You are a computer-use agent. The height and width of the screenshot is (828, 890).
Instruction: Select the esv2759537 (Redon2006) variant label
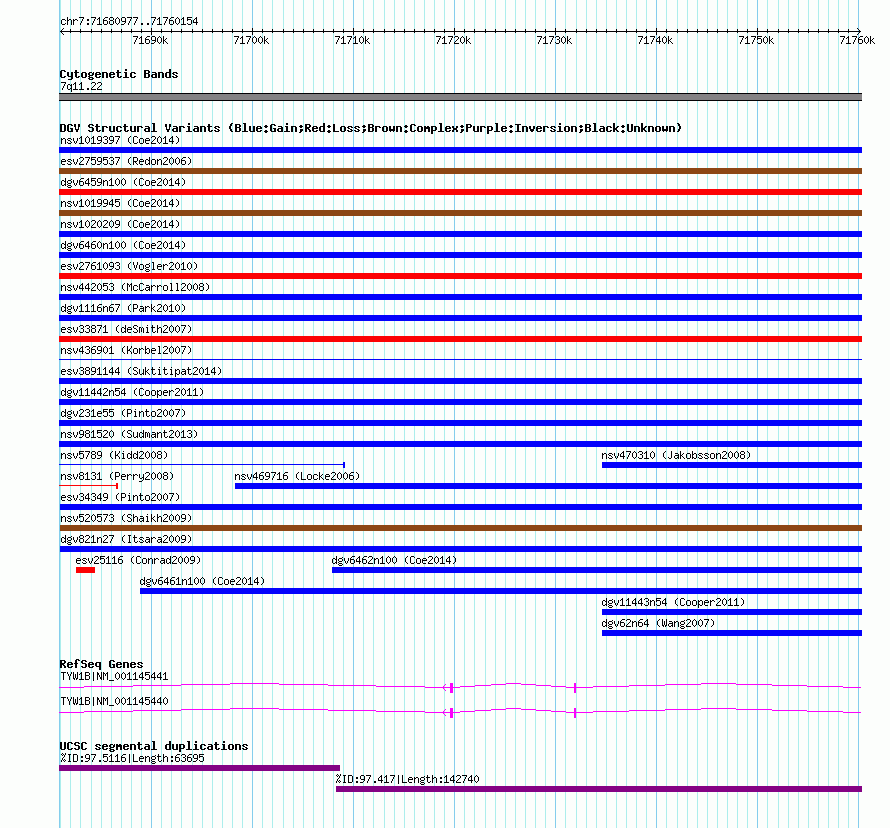click(126, 161)
